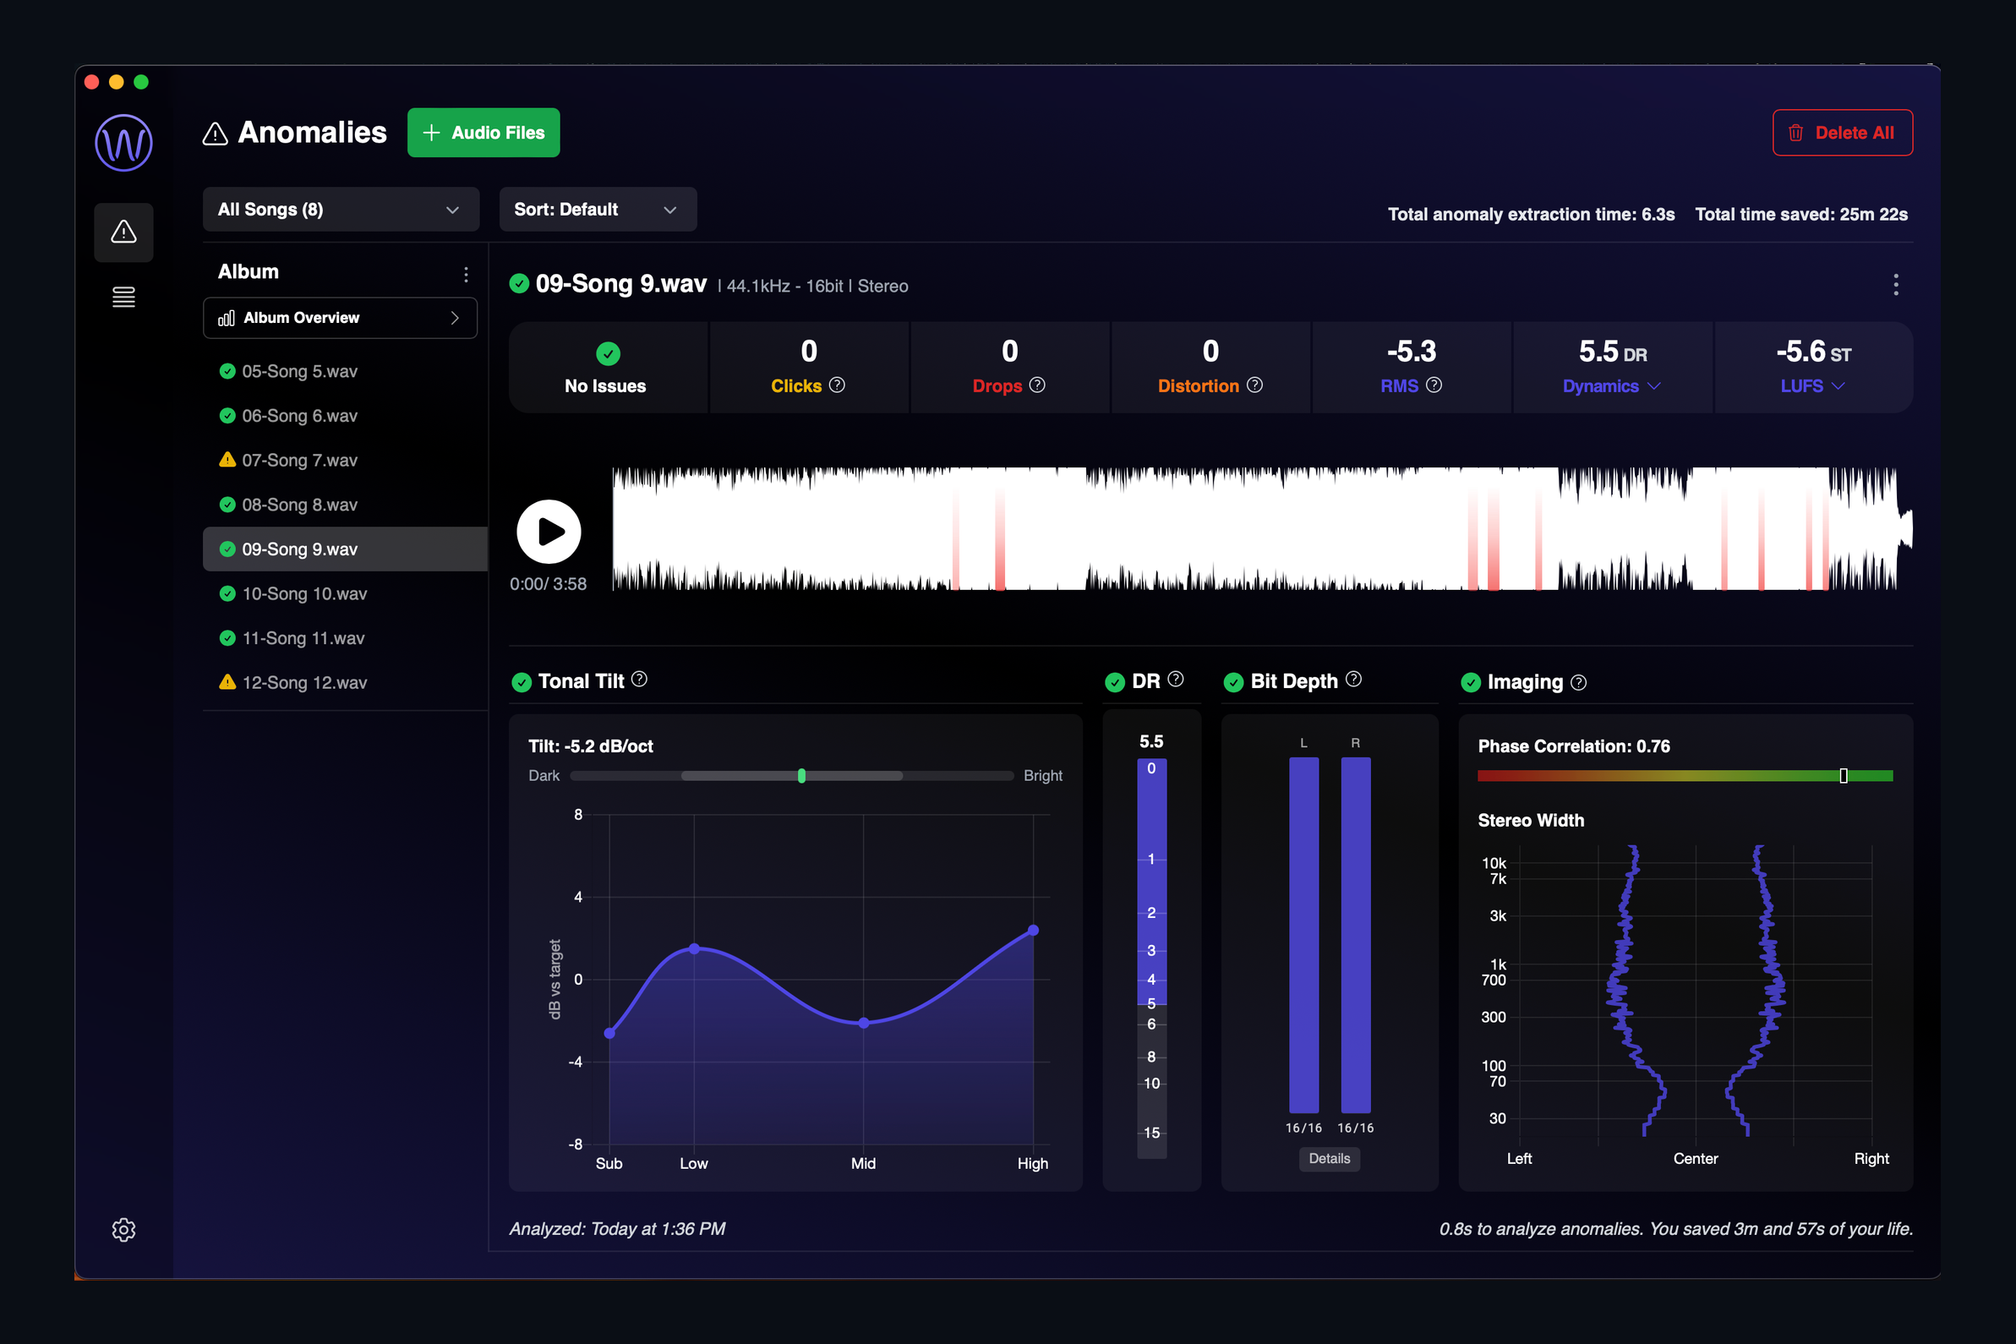Click the RMS help question icon

[1433, 385]
